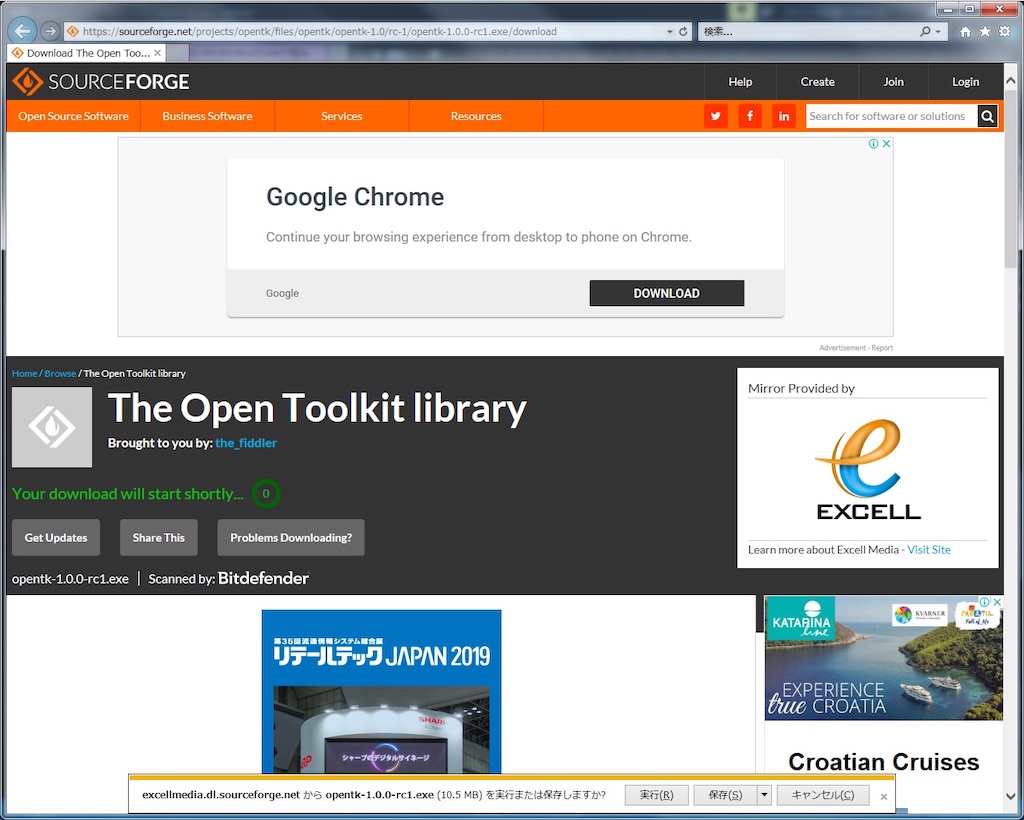The width and height of the screenshot is (1024, 820).
Task: Open the Help menu item
Action: click(740, 82)
